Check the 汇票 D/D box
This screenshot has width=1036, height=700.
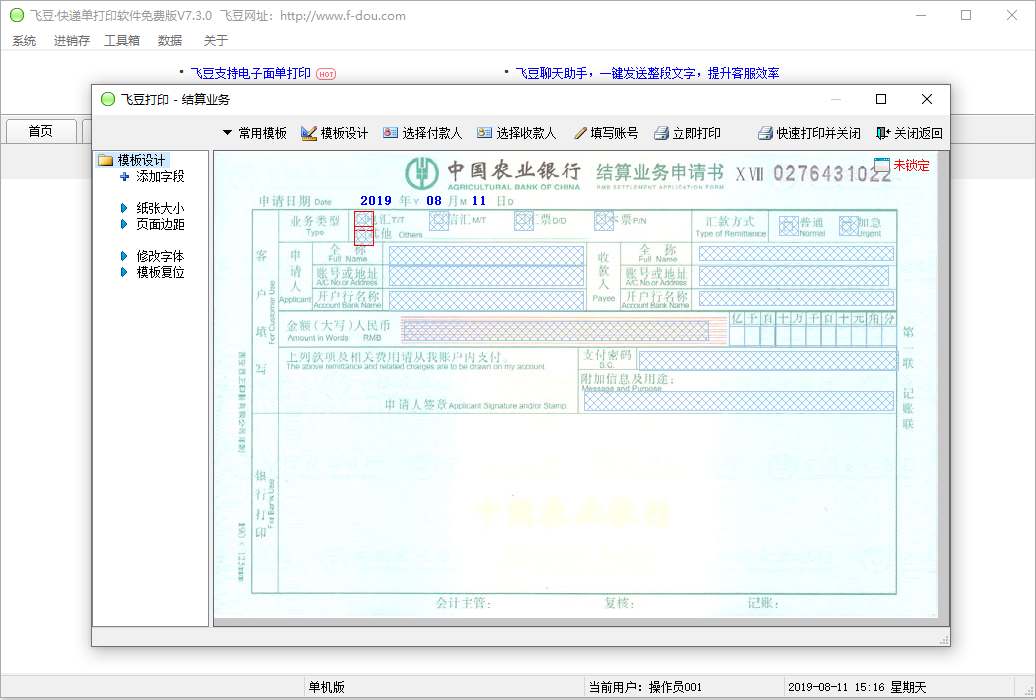point(524,221)
